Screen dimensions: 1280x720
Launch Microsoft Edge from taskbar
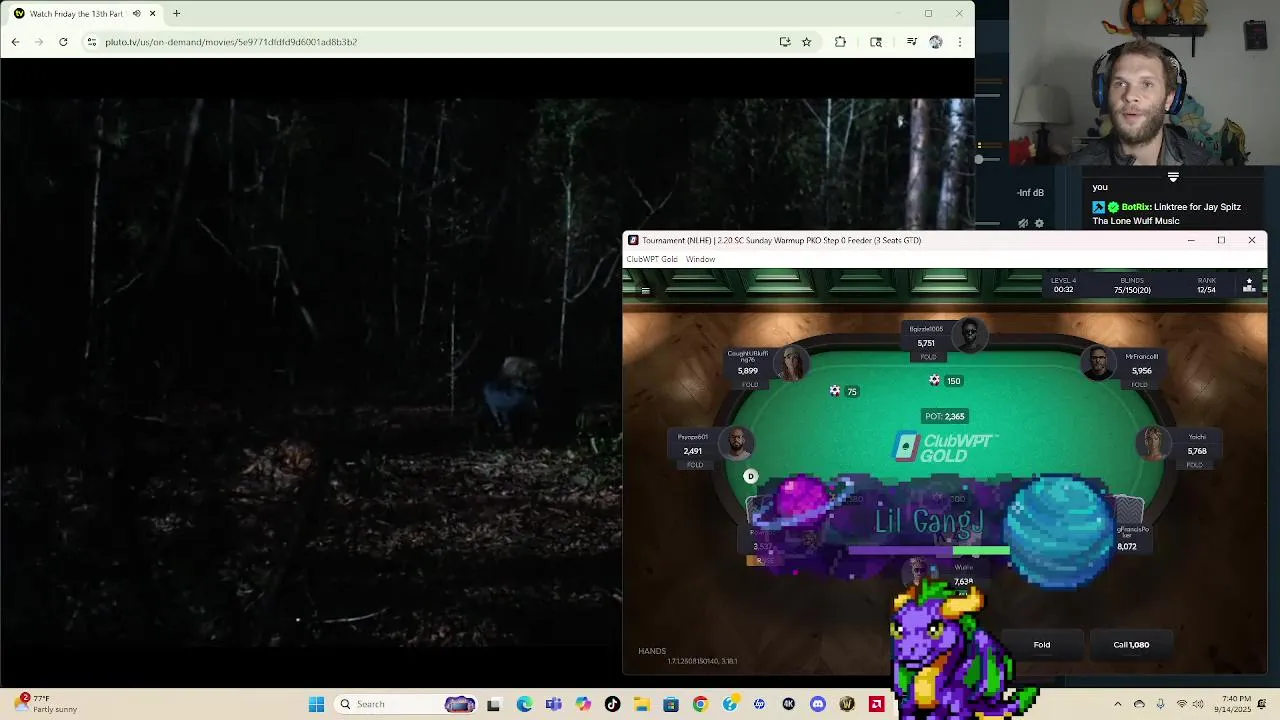tap(524, 704)
